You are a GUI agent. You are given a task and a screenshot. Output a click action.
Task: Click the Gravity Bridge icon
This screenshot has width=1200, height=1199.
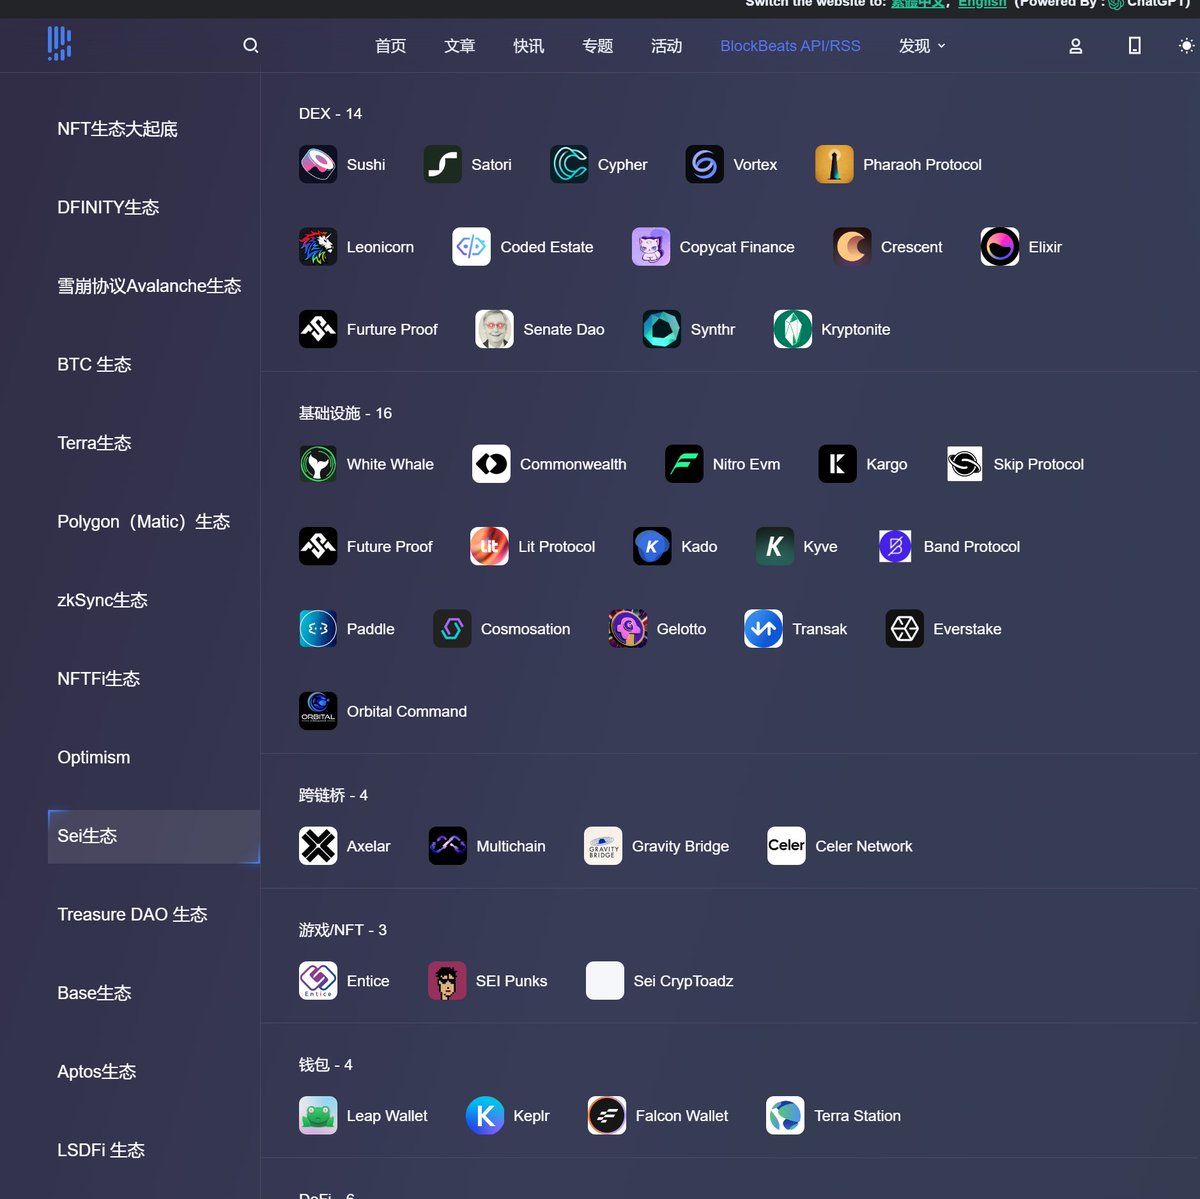[x=603, y=846]
